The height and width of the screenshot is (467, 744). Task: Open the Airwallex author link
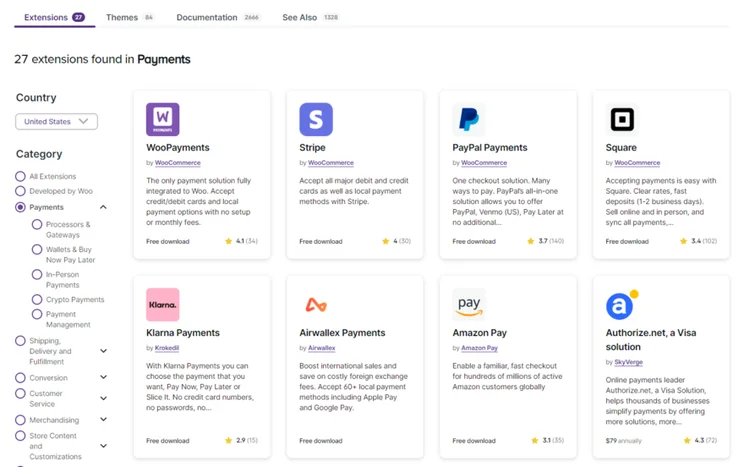(x=322, y=348)
